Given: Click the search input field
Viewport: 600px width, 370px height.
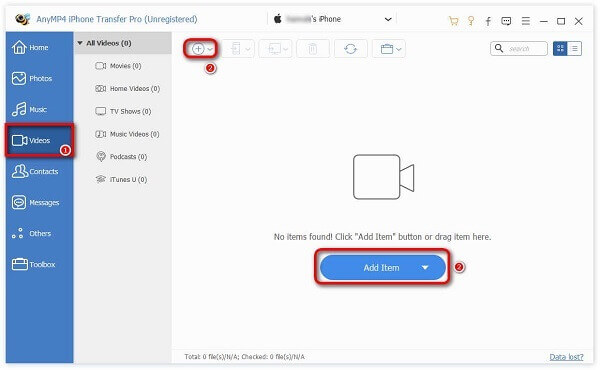Looking at the screenshot, I should [519, 49].
